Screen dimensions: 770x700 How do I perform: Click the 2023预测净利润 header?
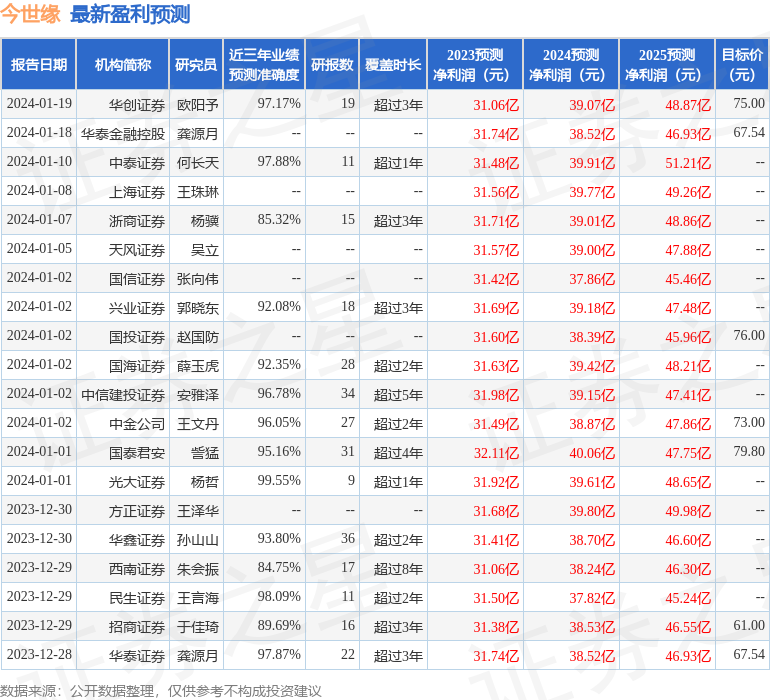tap(475, 64)
